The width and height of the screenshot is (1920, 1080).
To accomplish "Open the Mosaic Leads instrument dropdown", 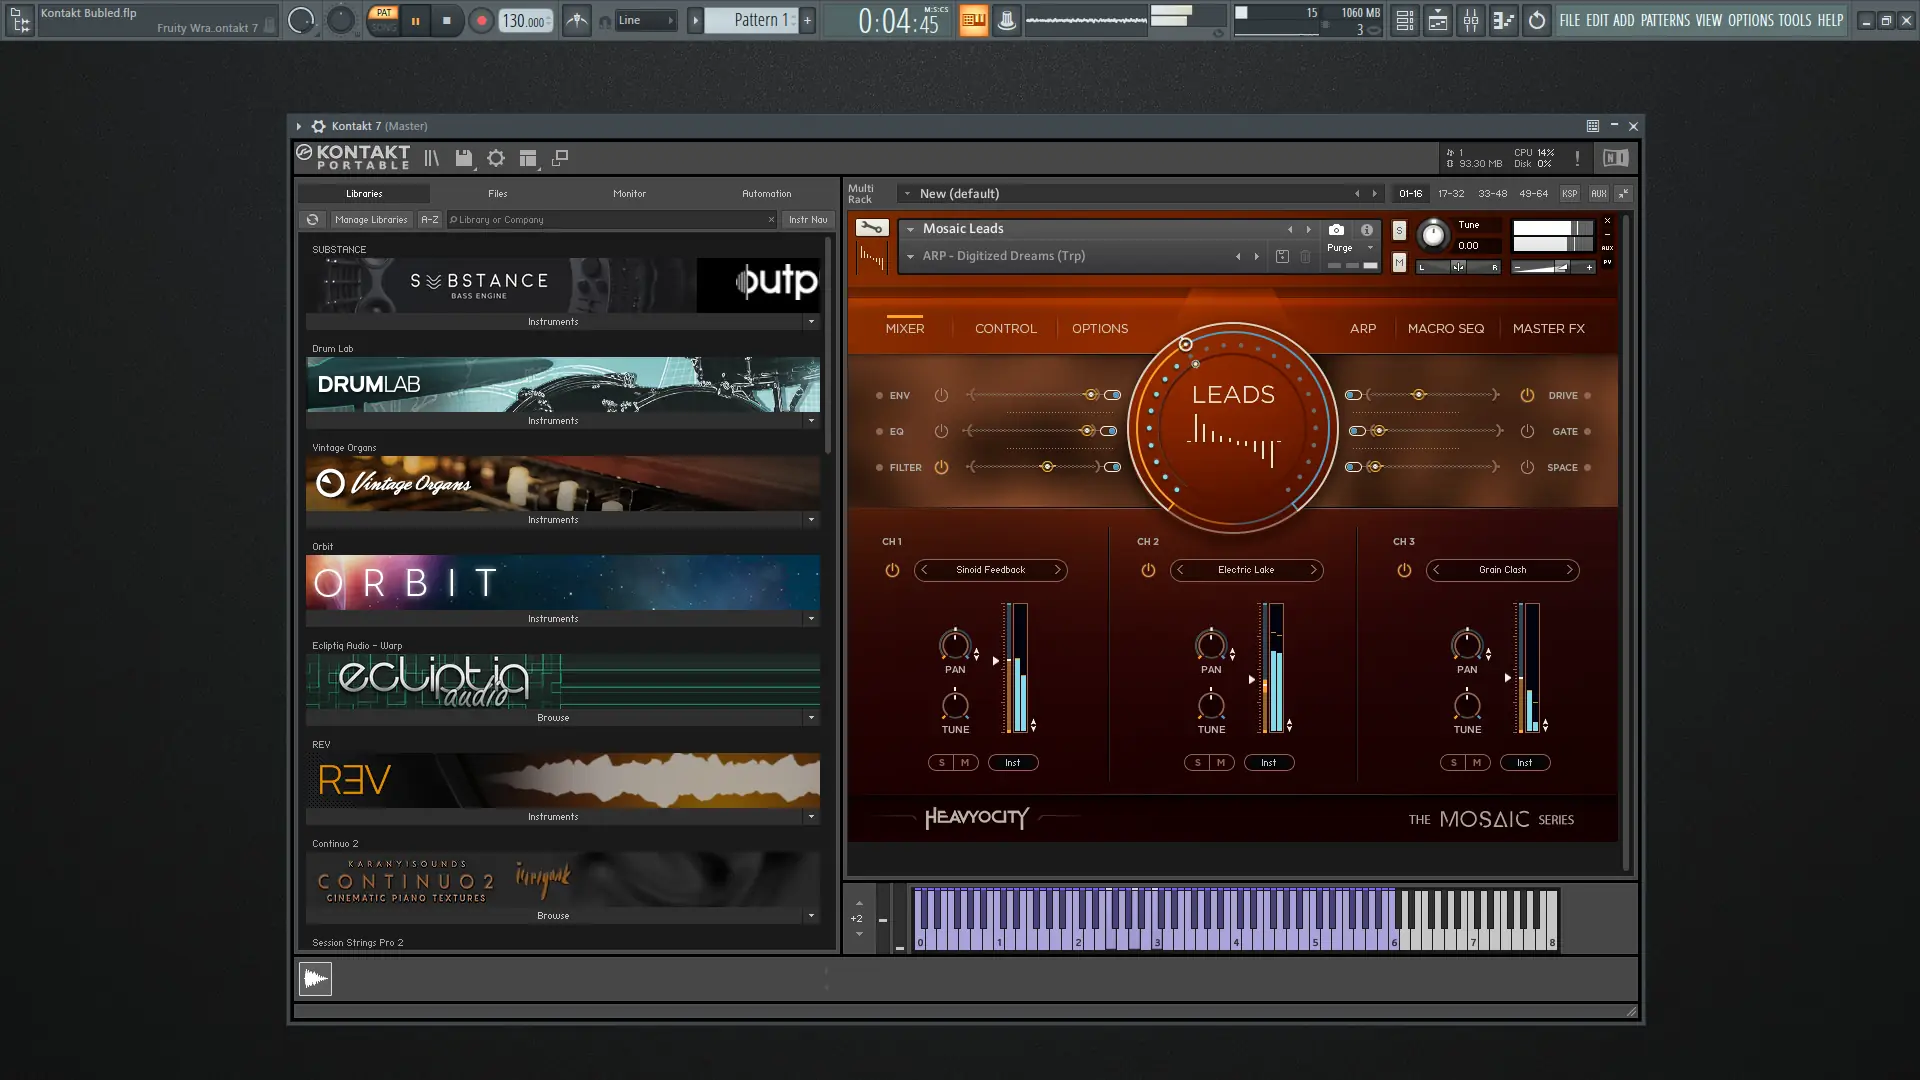I will (910, 229).
